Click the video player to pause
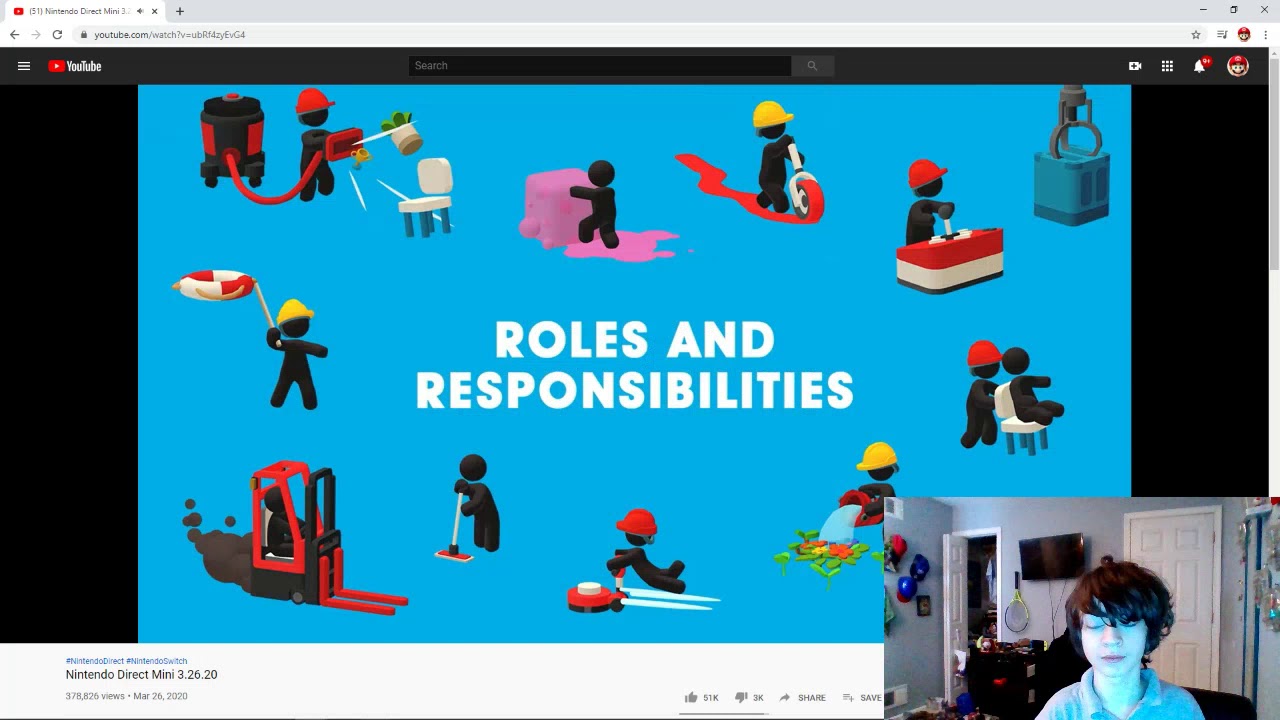 click(634, 364)
